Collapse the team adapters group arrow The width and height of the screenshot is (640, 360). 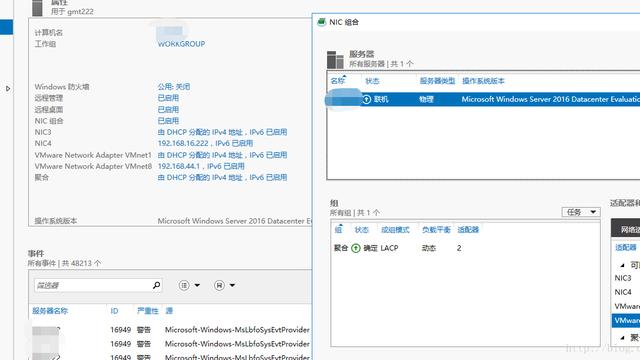coord(622,337)
